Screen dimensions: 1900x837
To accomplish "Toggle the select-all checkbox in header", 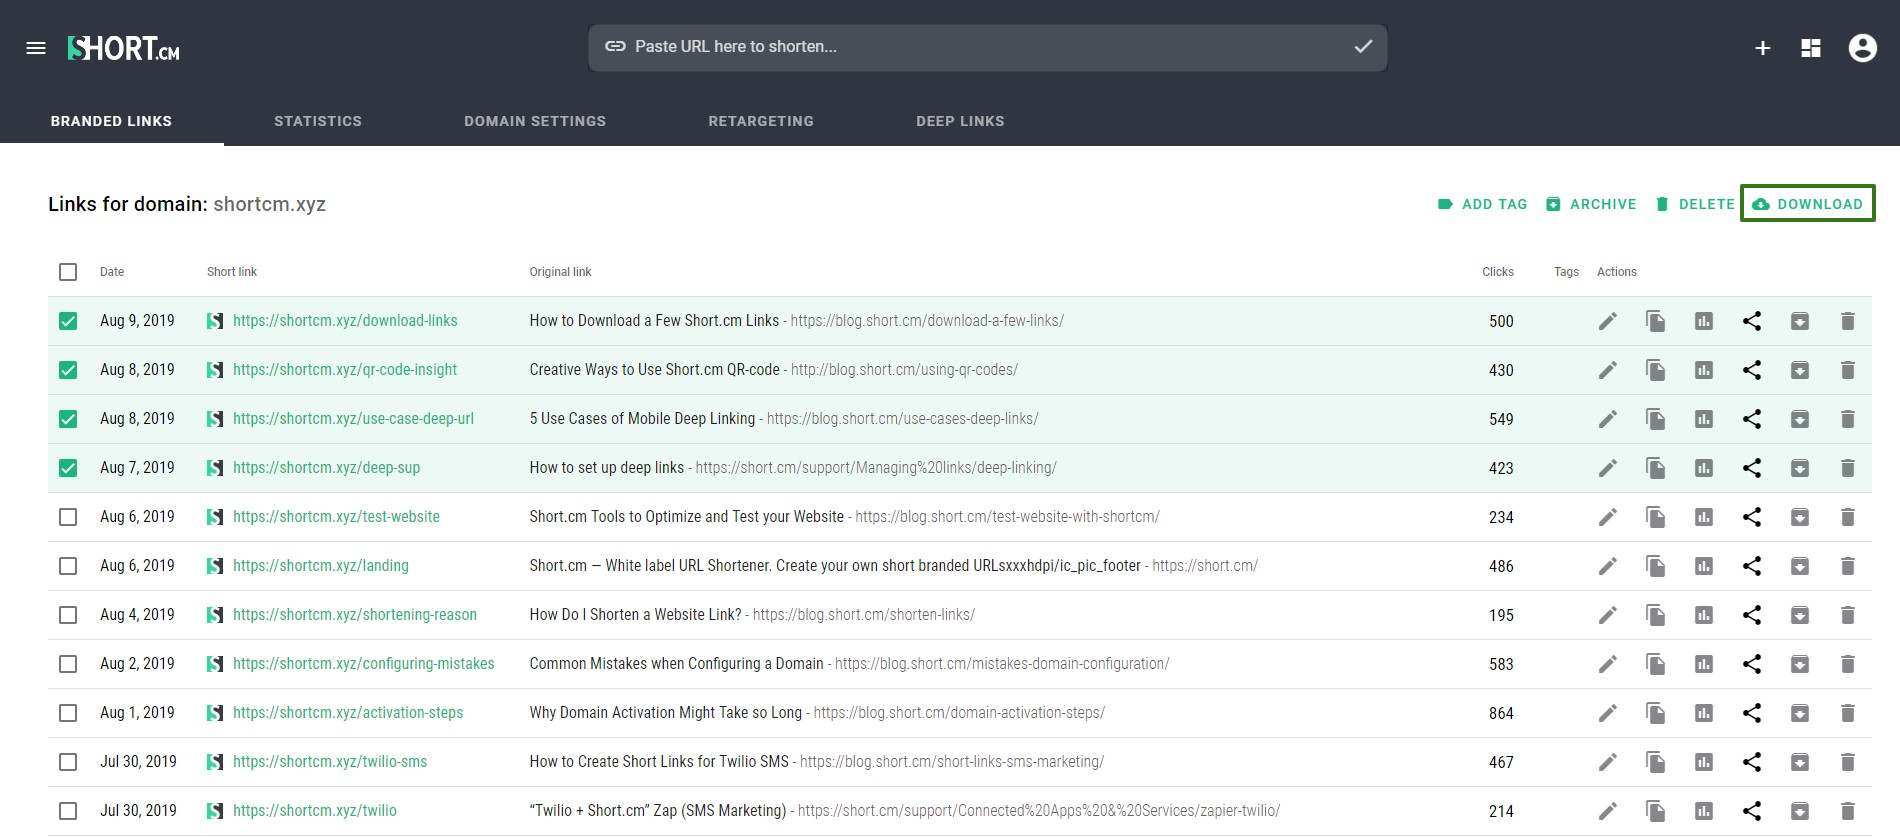I will point(68,272).
